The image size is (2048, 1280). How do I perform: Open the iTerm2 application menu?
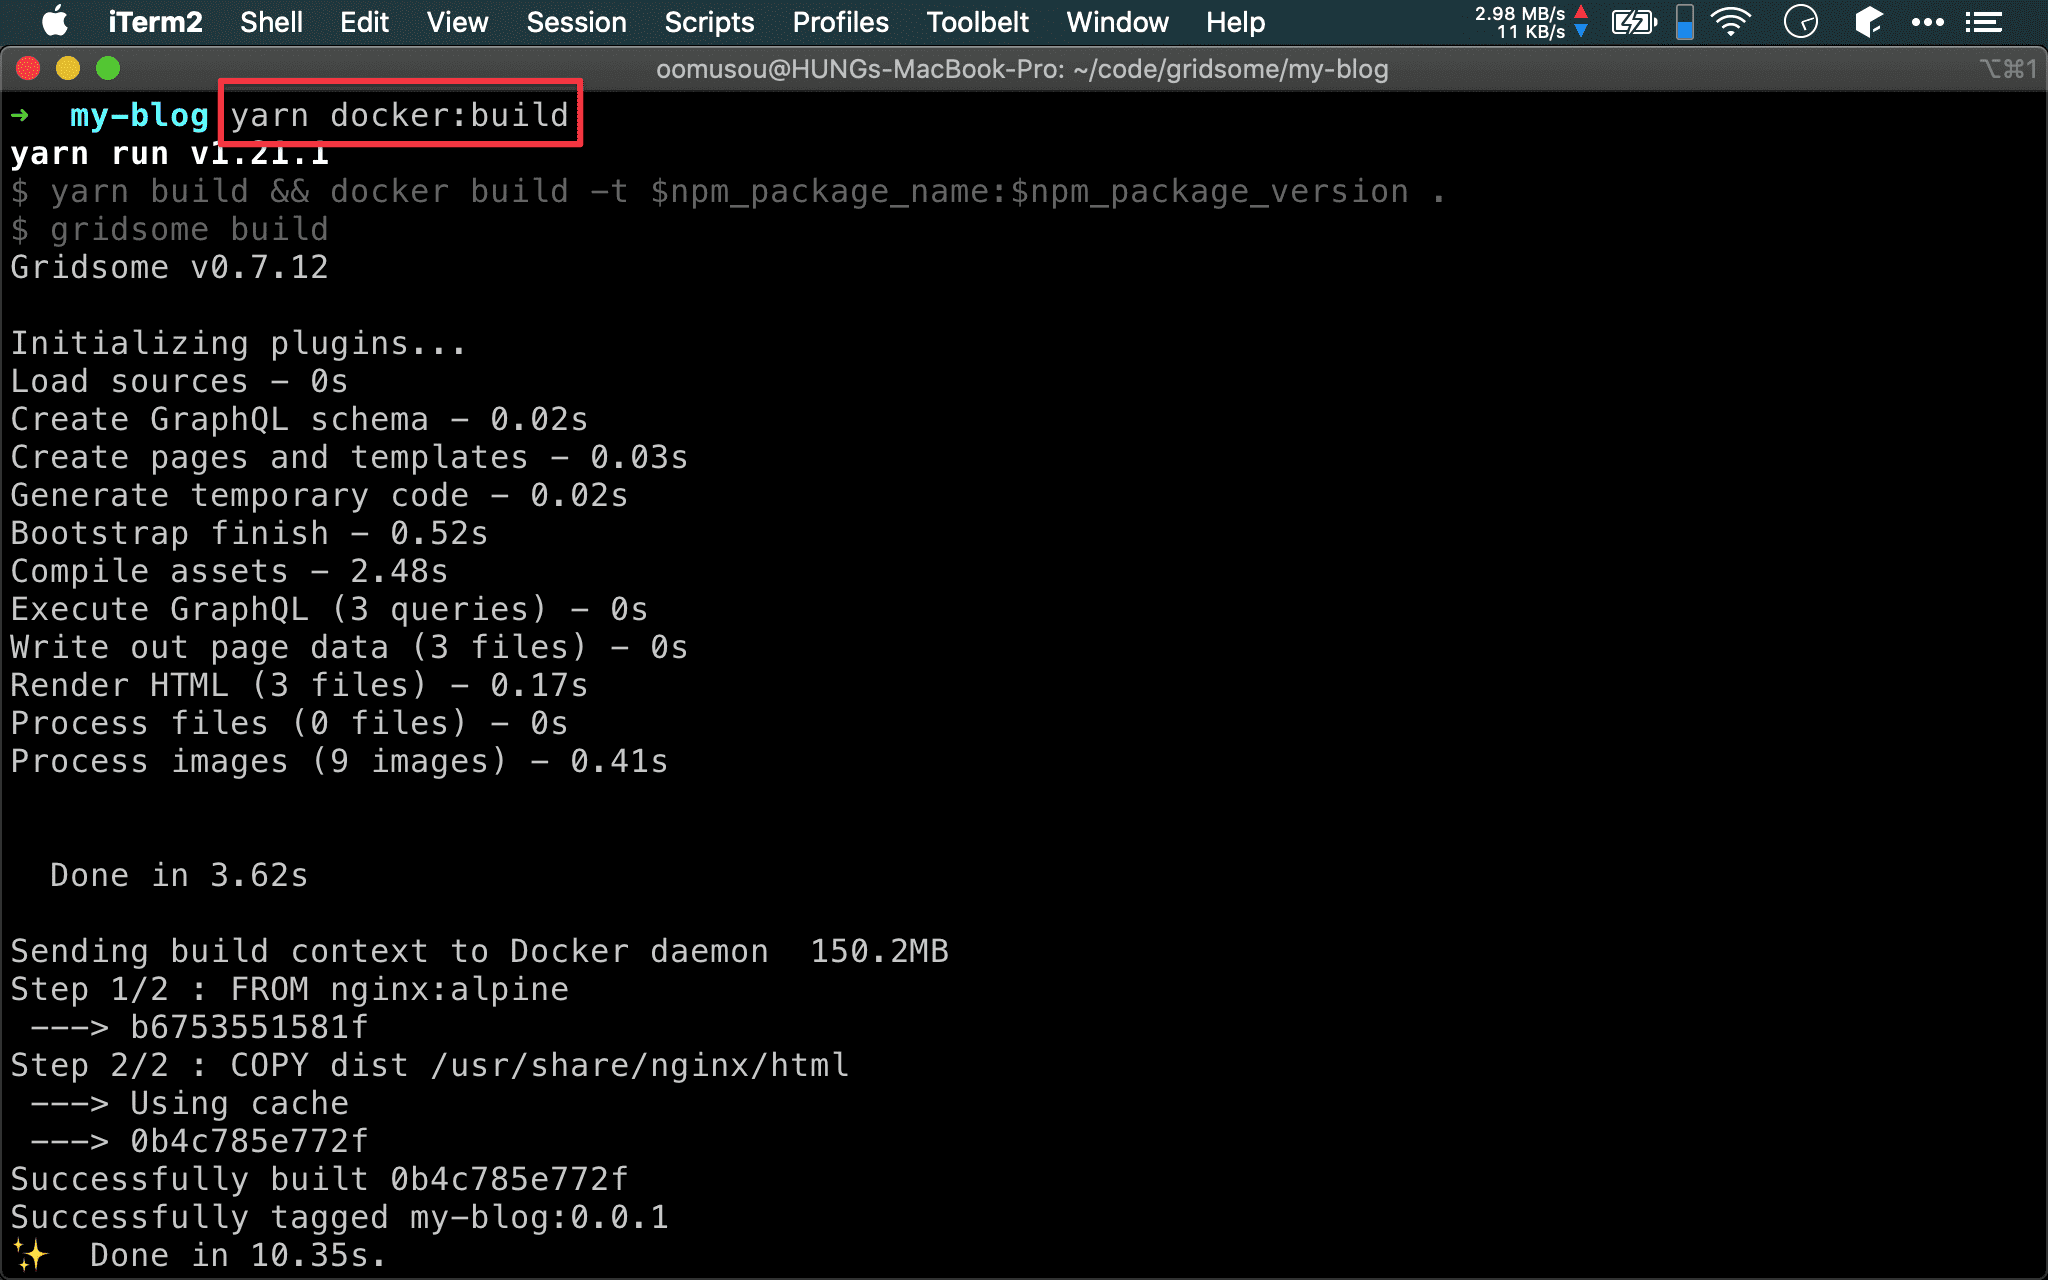[x=155, y=22]
